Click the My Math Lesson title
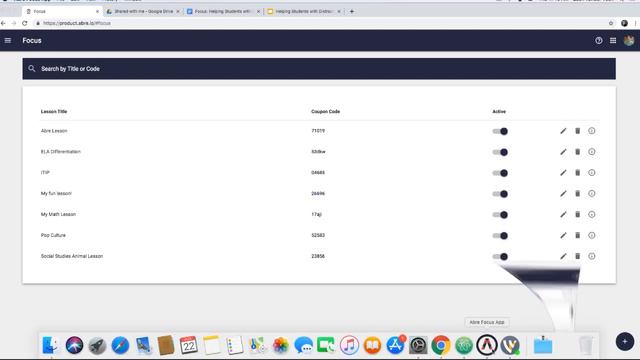 58,214
